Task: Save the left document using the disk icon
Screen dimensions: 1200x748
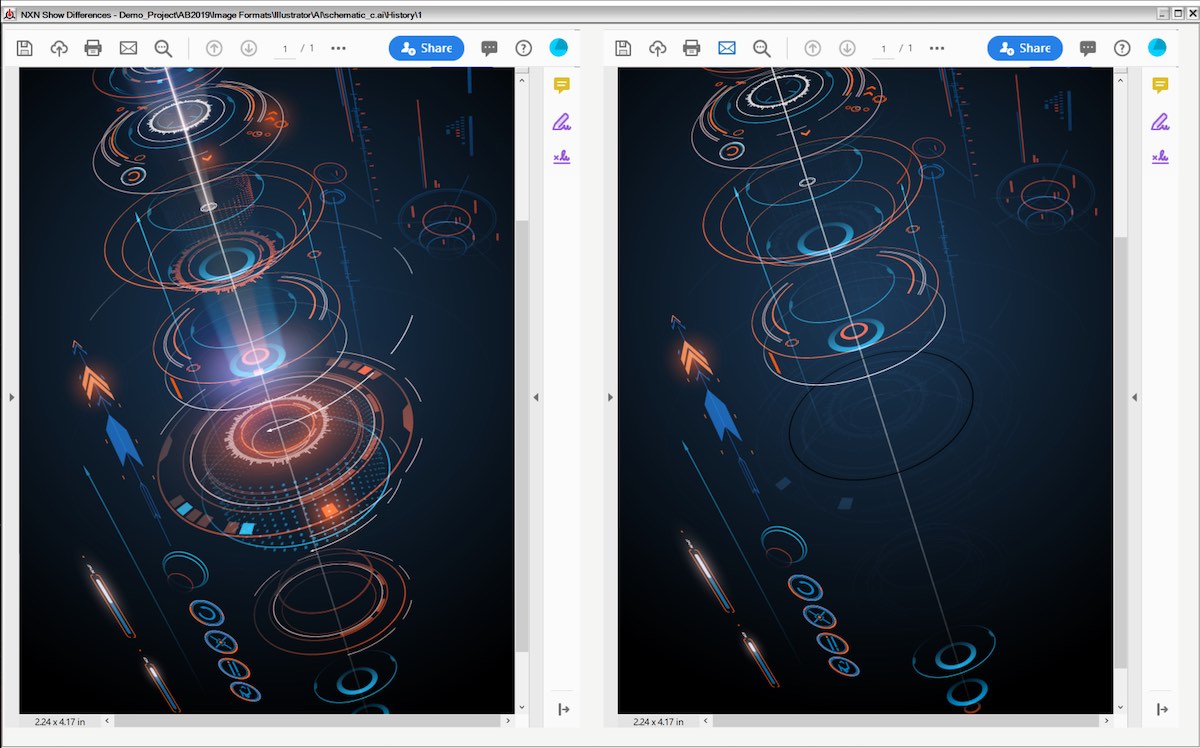Action: click(24, 48)
